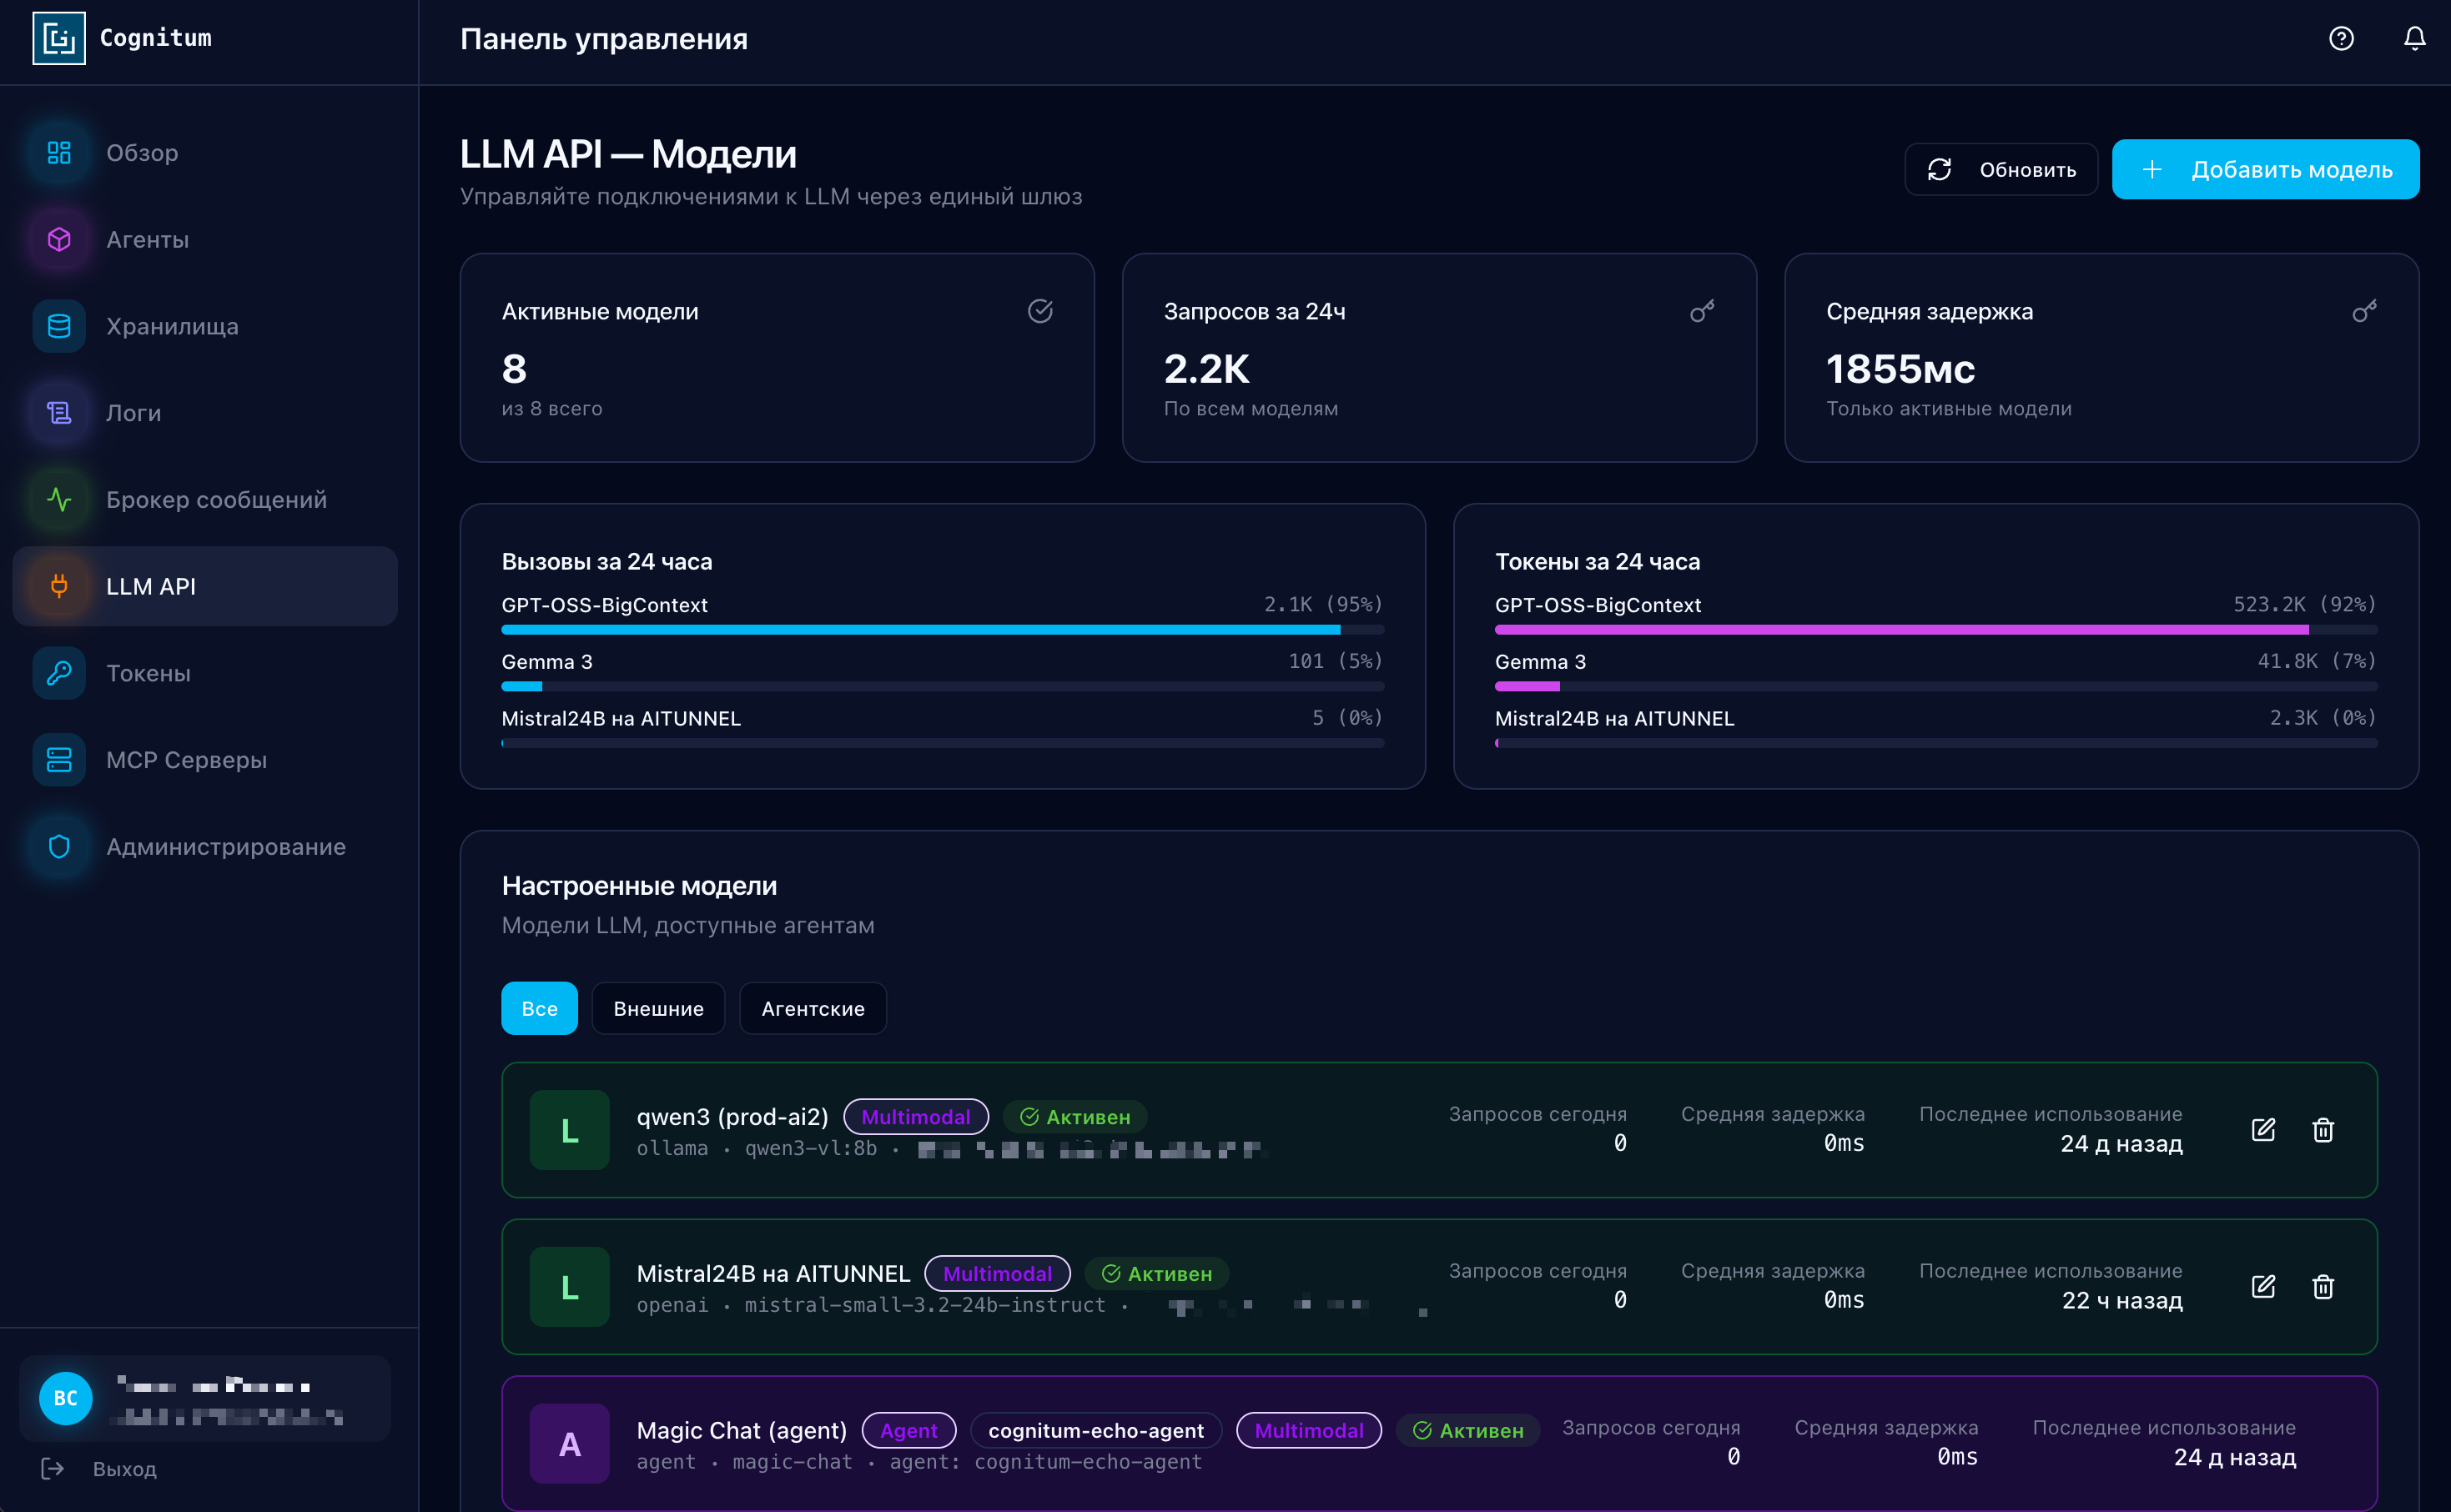Screen dimensions: 2451x1512
Task: Click the cognitum-echo-agent badge
Action: tap(1095, 1430)
